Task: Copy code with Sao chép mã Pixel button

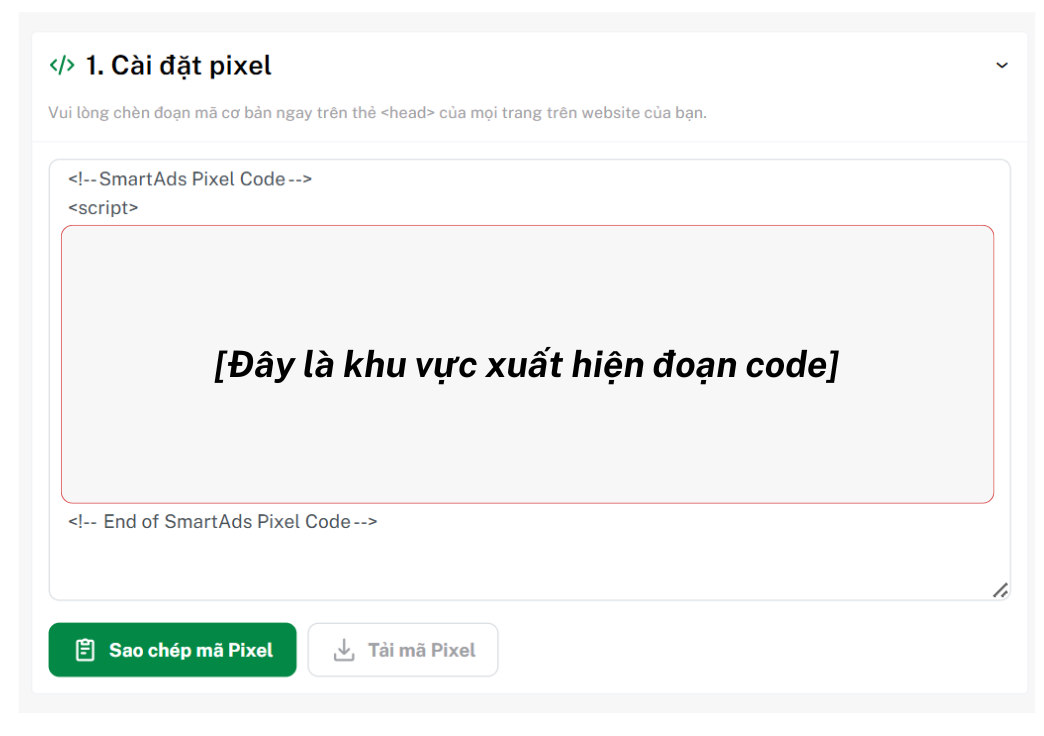Action: click(172, 650)
